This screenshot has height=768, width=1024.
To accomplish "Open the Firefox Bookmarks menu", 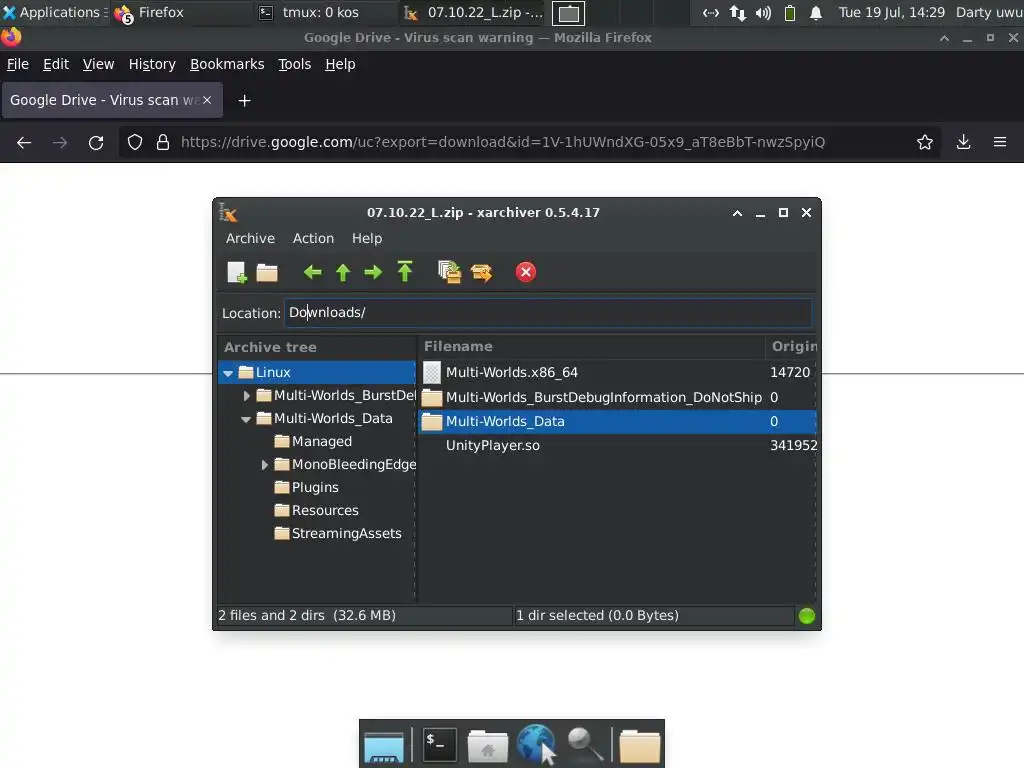I will 227,64.
